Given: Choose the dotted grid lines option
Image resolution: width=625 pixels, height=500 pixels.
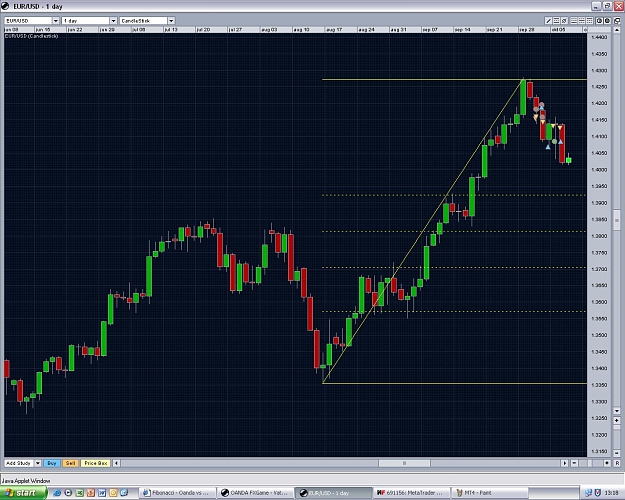Looking at the screenshot, I should tap(590, 21).
